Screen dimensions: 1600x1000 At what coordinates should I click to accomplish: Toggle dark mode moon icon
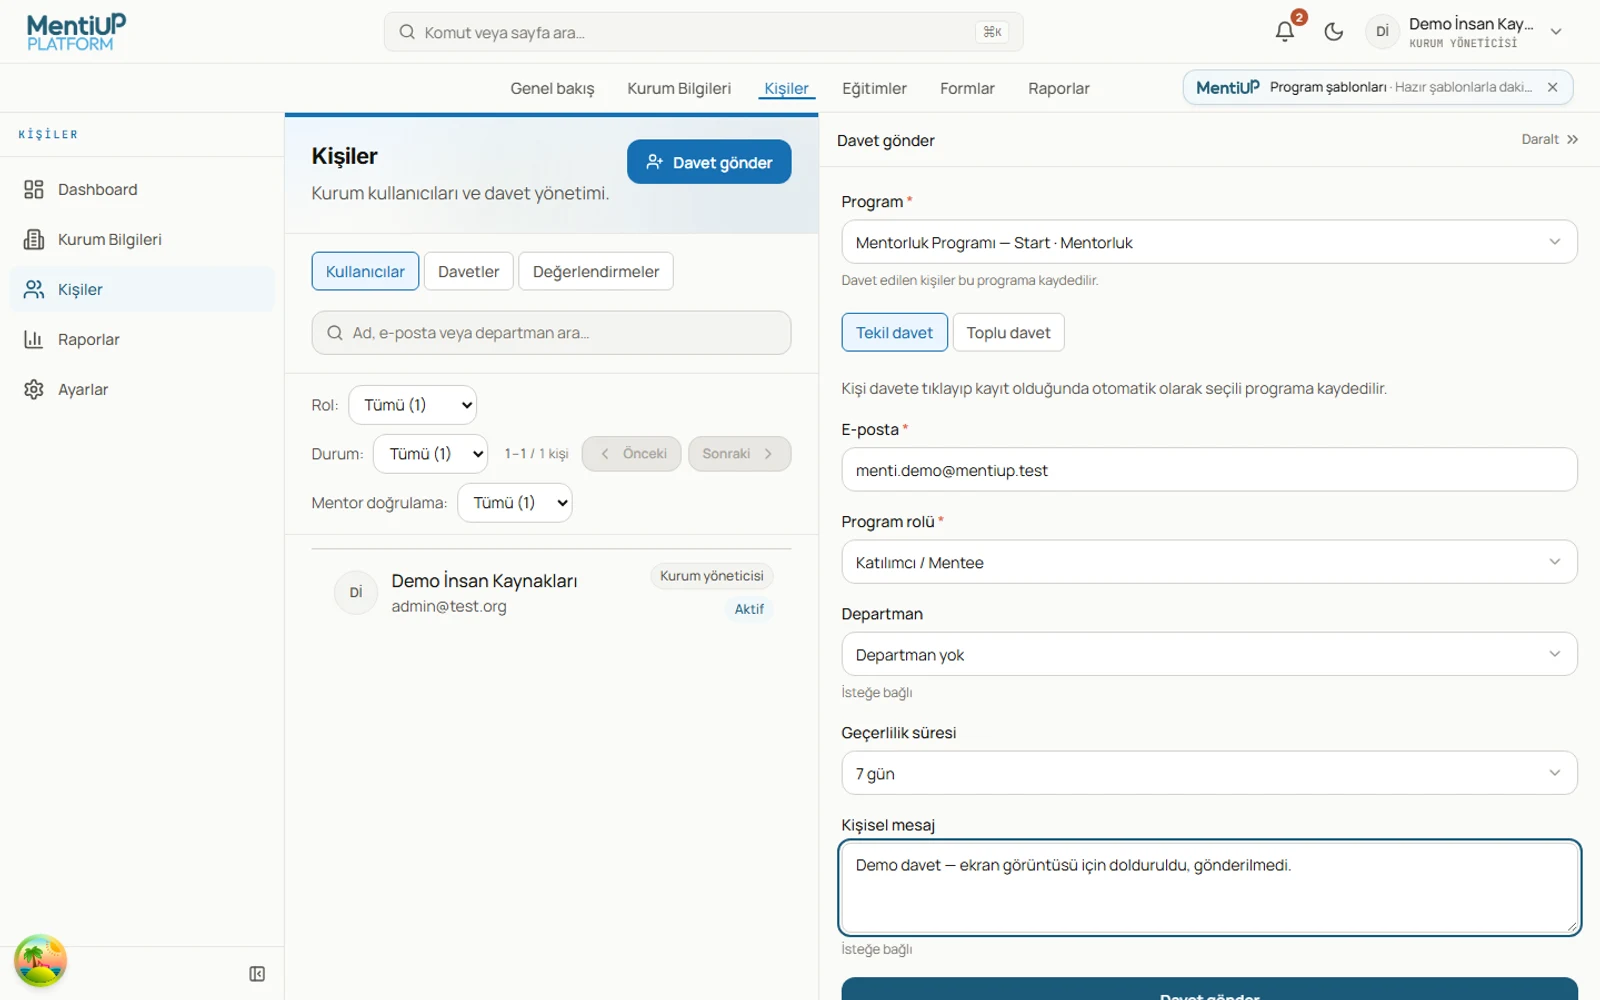point(1333,32)
